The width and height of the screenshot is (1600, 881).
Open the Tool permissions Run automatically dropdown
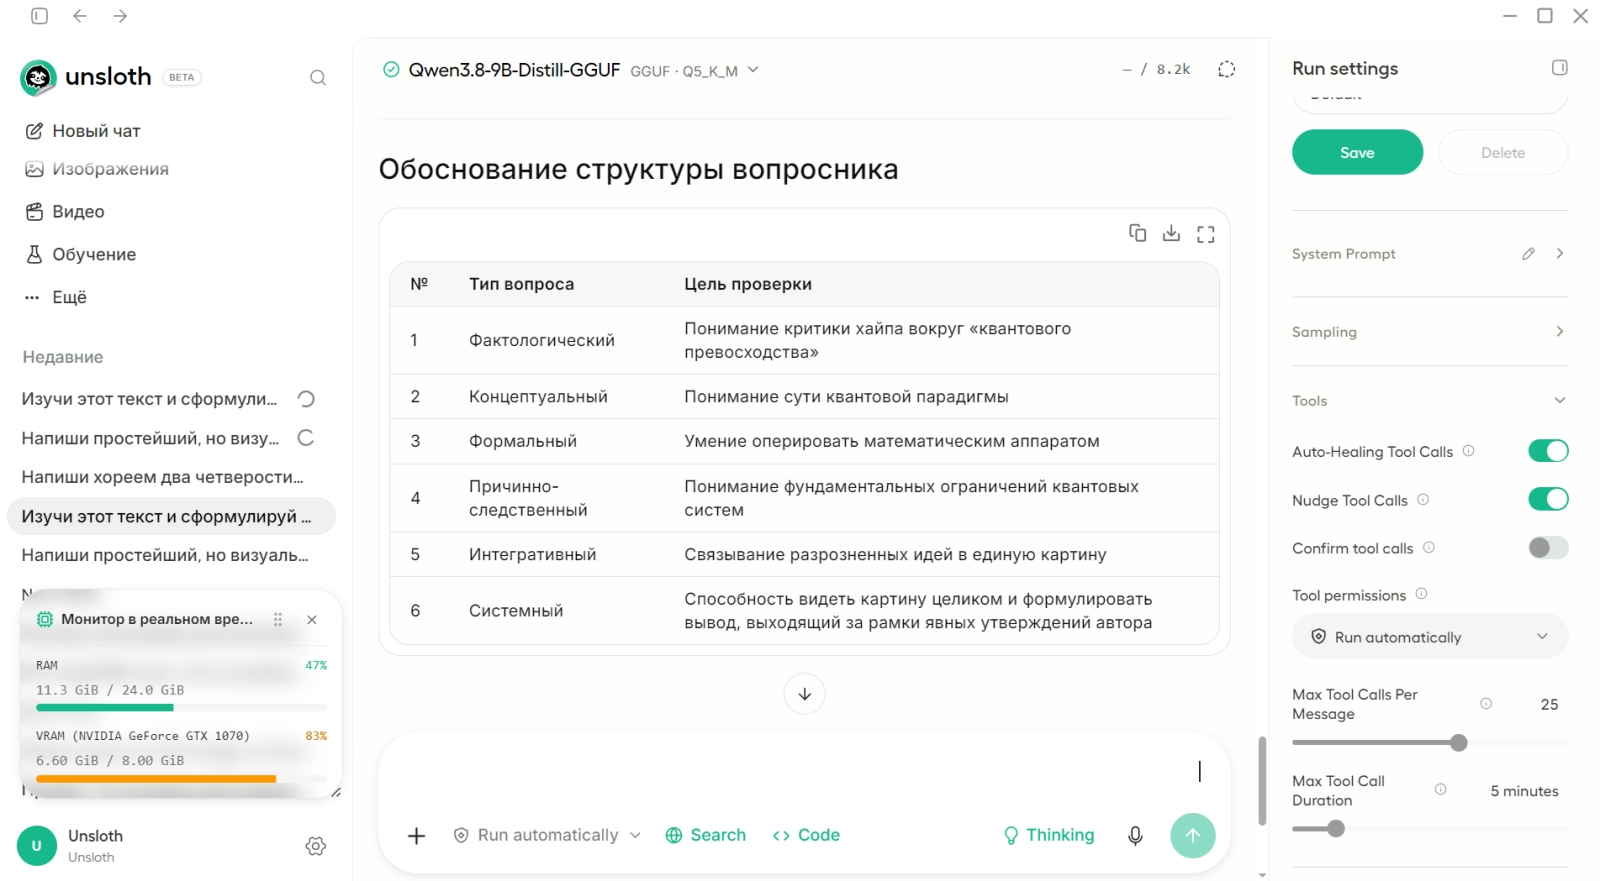pos(1430,637)
